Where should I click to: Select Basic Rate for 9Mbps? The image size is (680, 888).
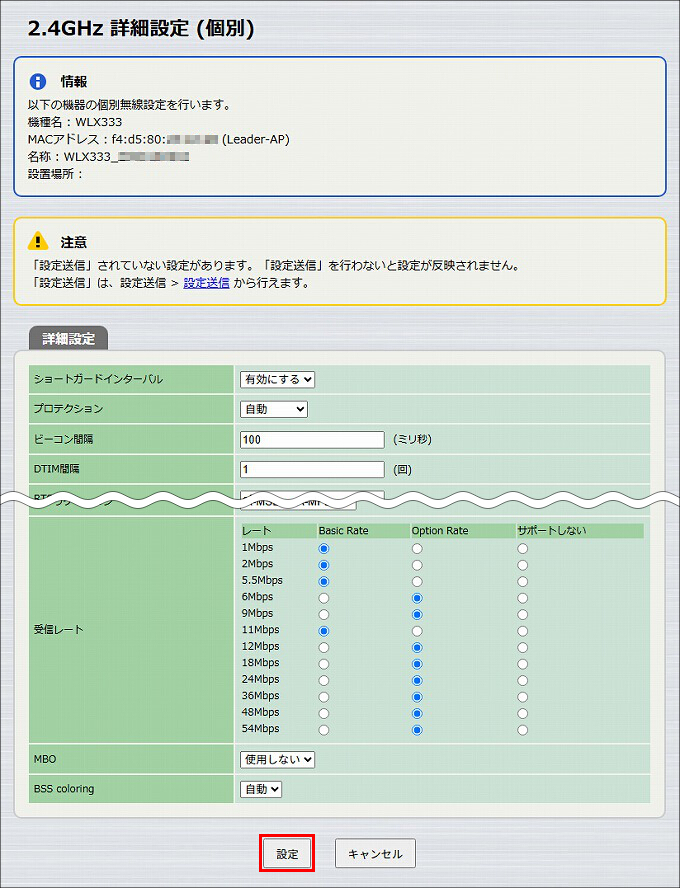[324, 614]
